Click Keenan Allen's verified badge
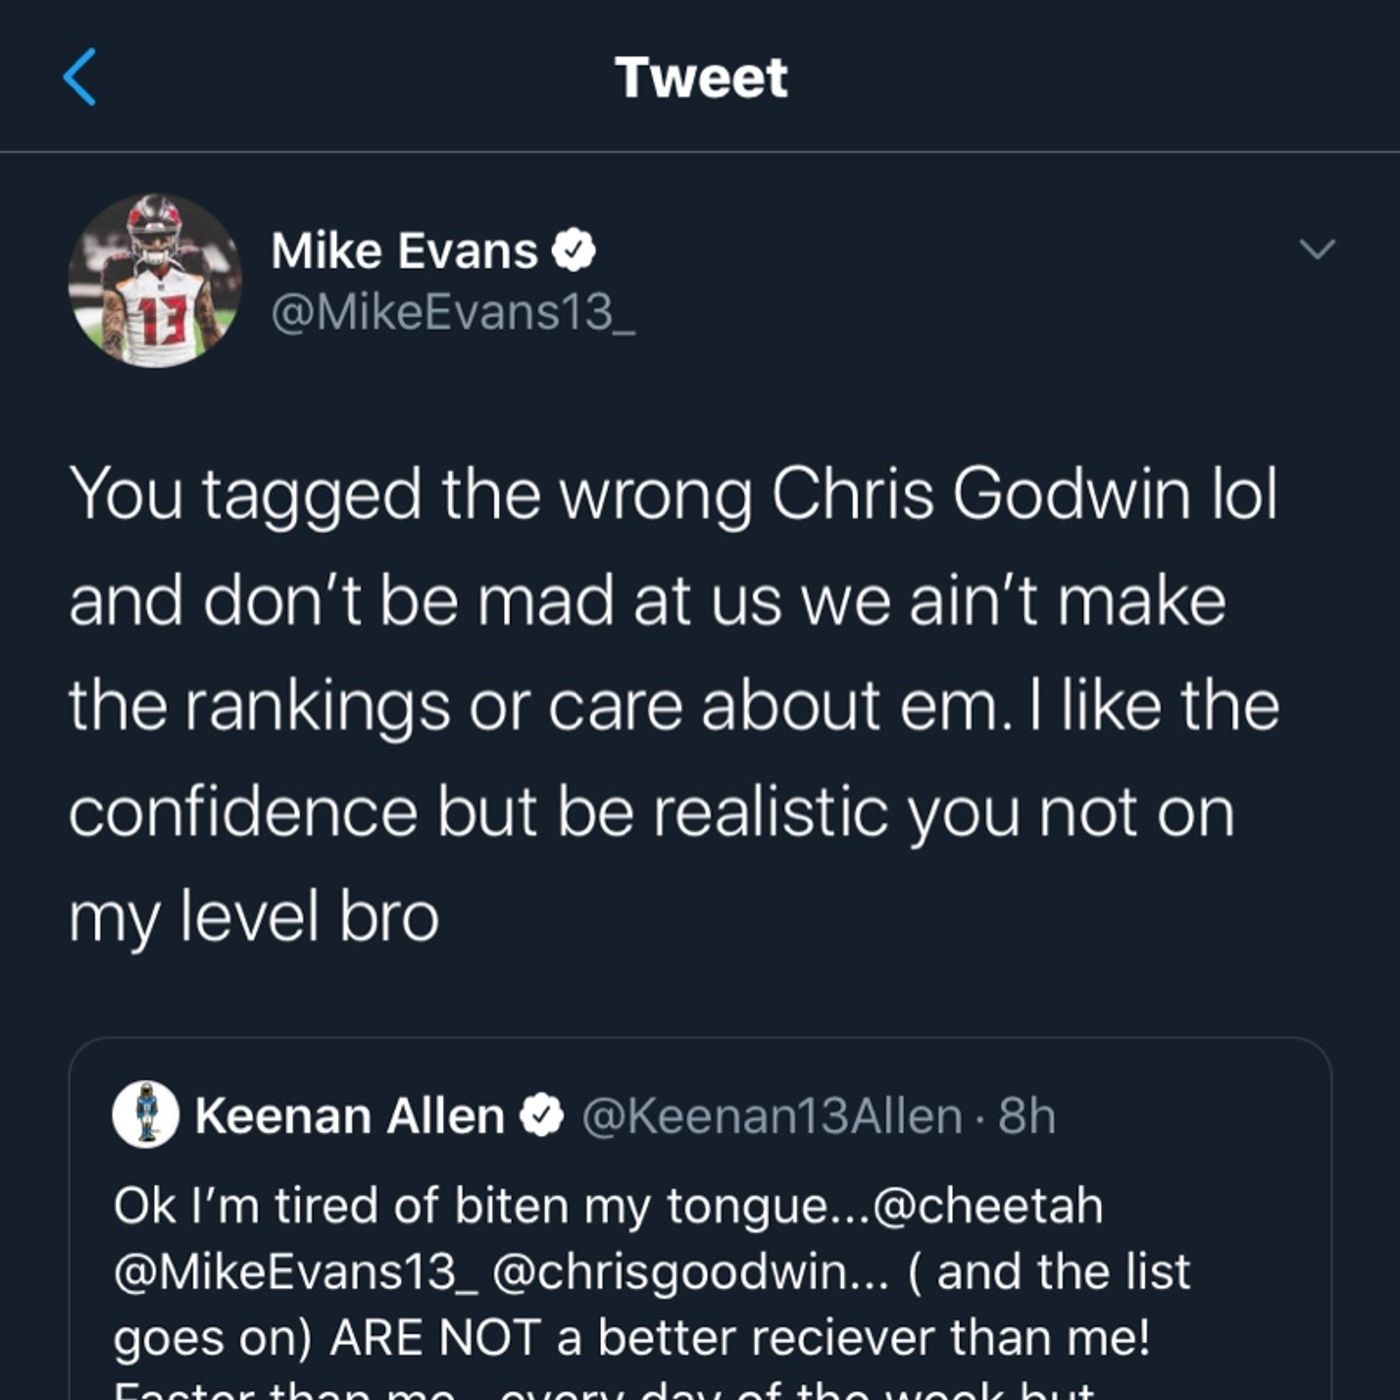Screen dimensions: 1400x1400 click(x=542, y=1115)
